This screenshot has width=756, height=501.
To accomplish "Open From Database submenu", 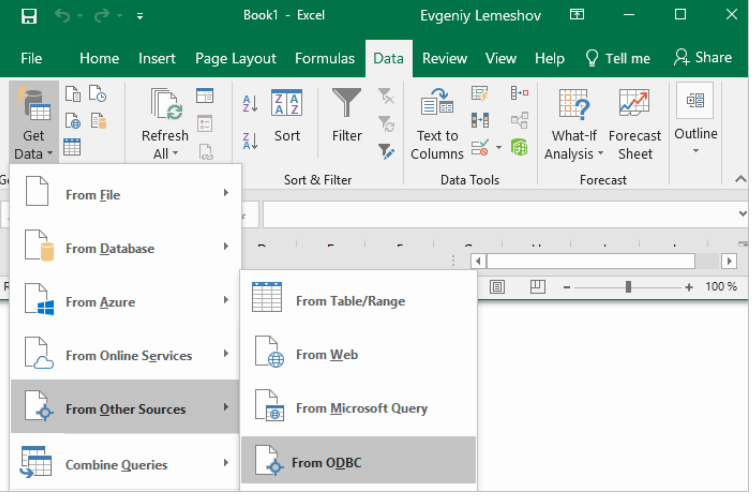I will coord(125,248).
